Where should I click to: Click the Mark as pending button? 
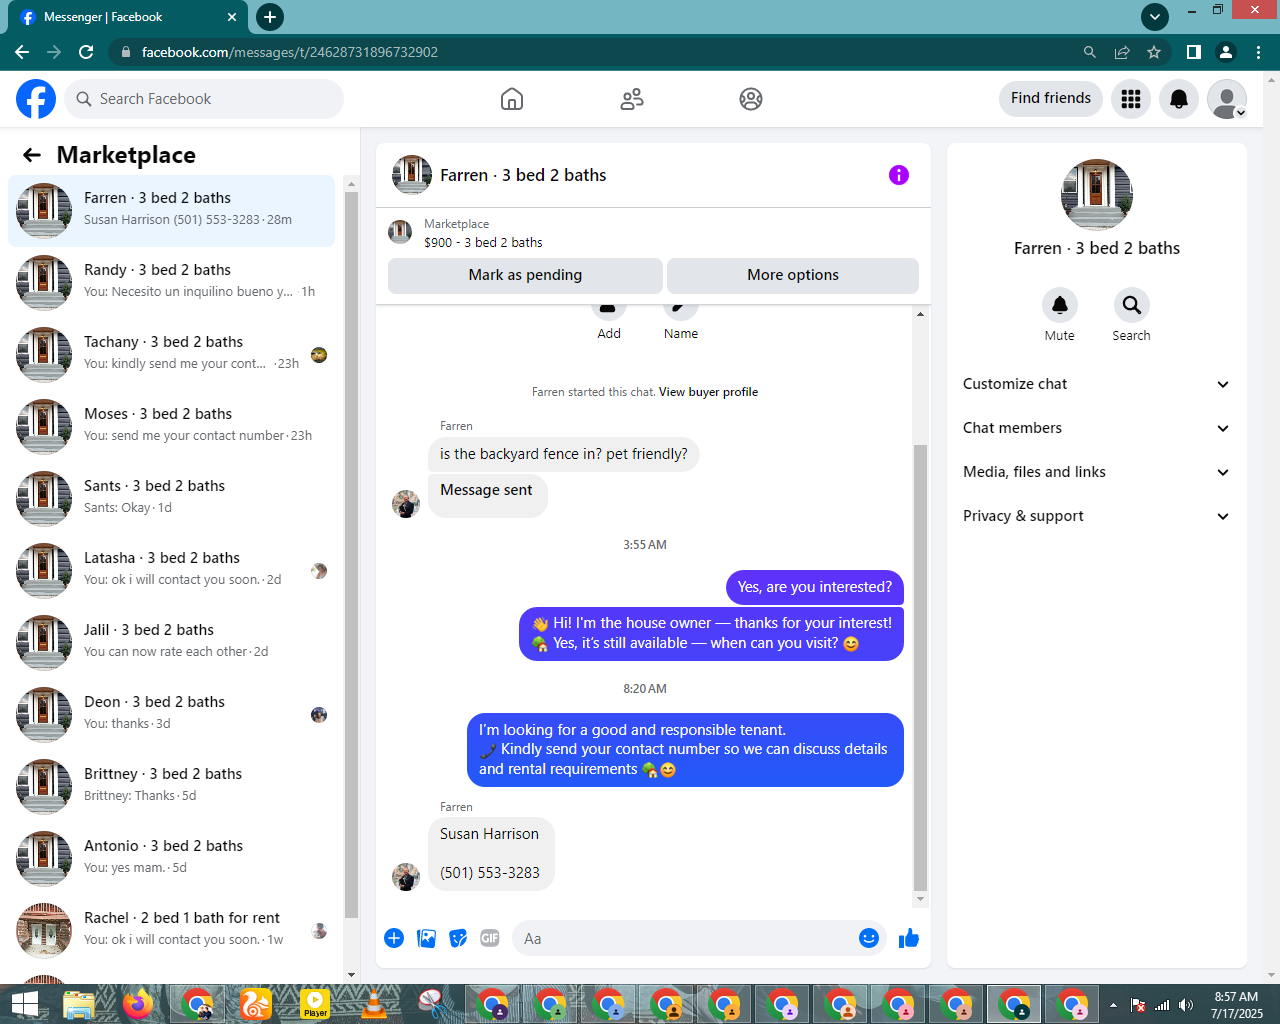point(525,275)
